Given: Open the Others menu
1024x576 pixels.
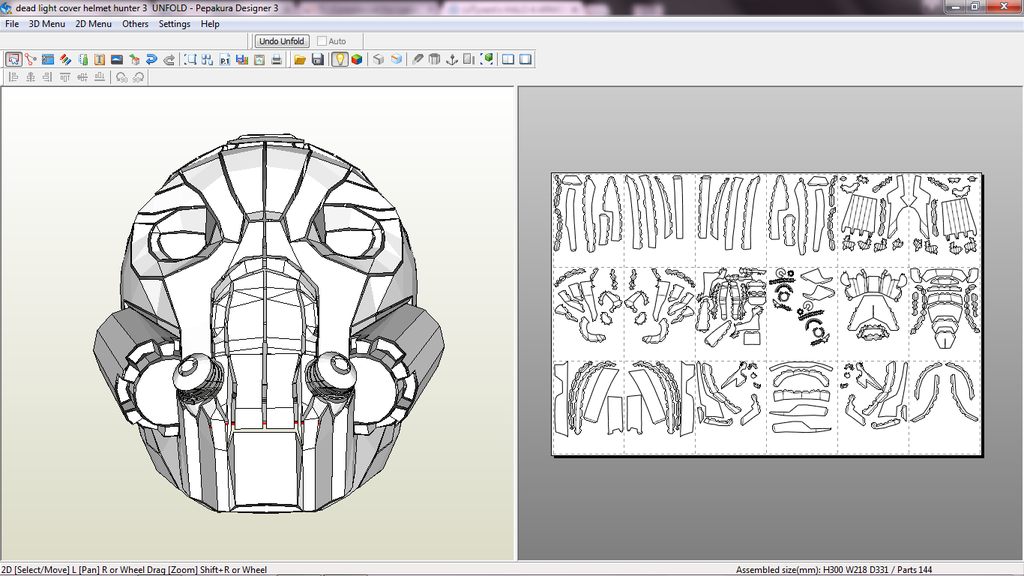Looking at the screenshot, I should tap(135, 24).
